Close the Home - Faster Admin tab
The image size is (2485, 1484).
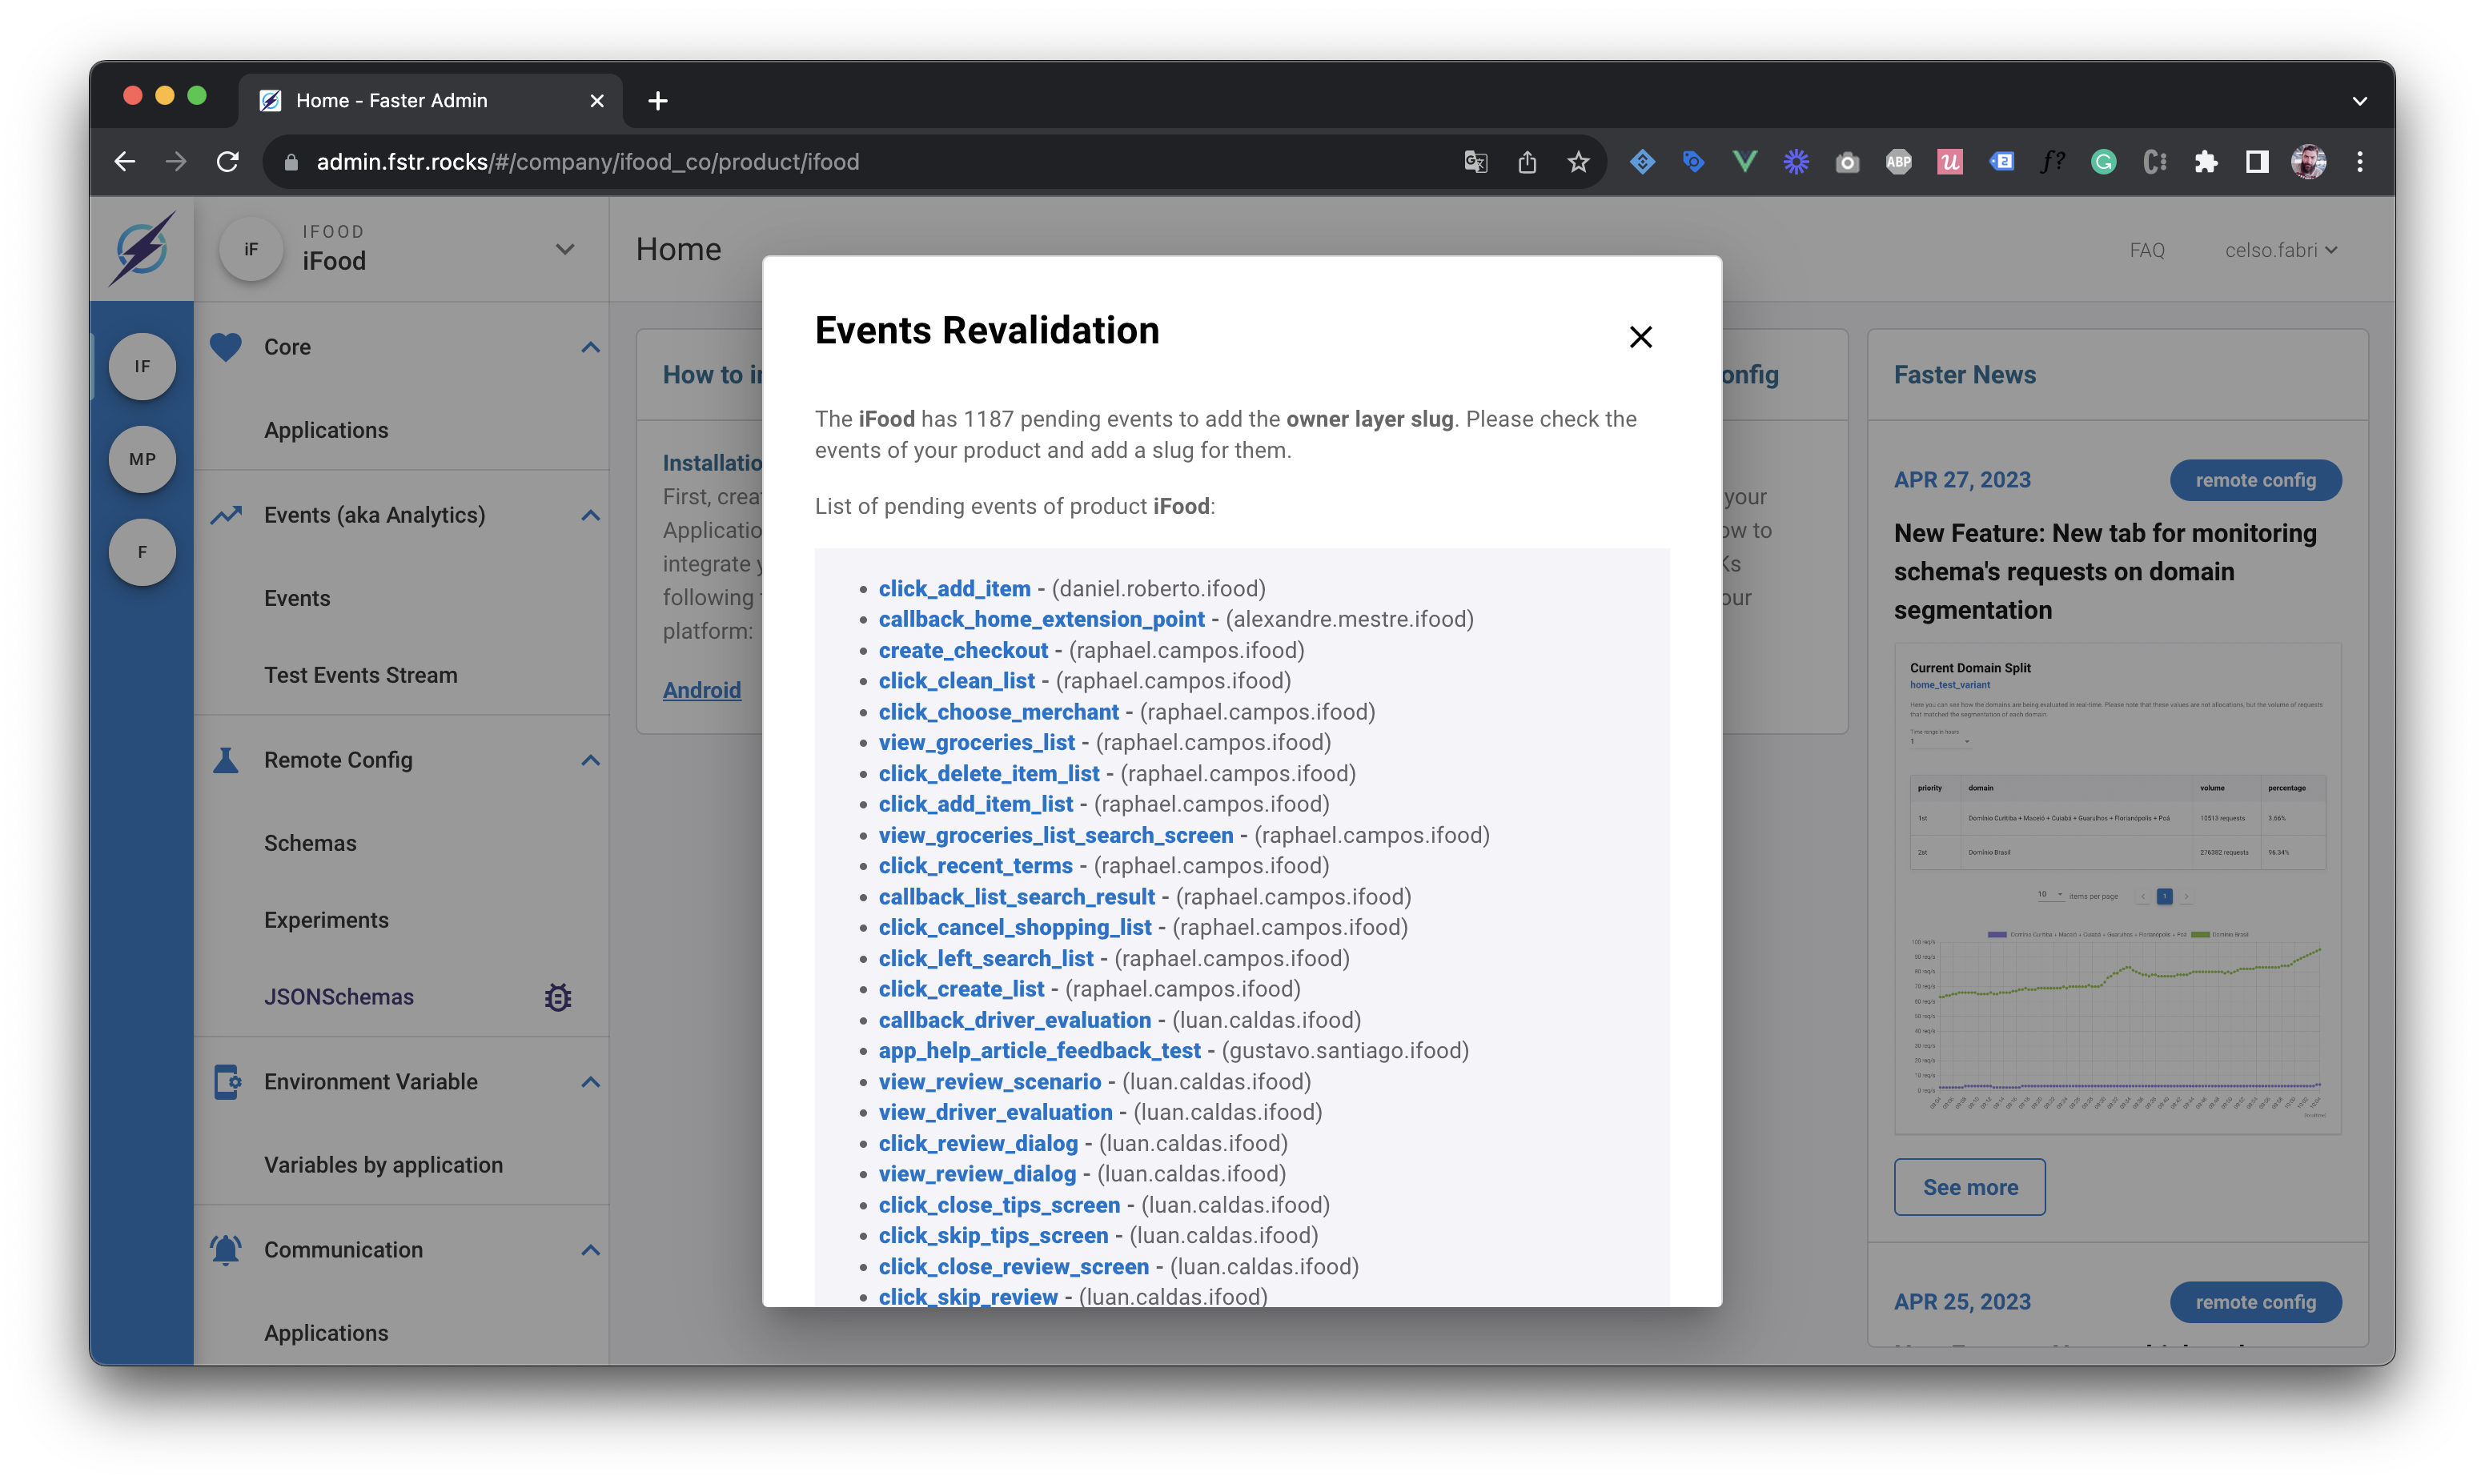(x=597, y=101)
